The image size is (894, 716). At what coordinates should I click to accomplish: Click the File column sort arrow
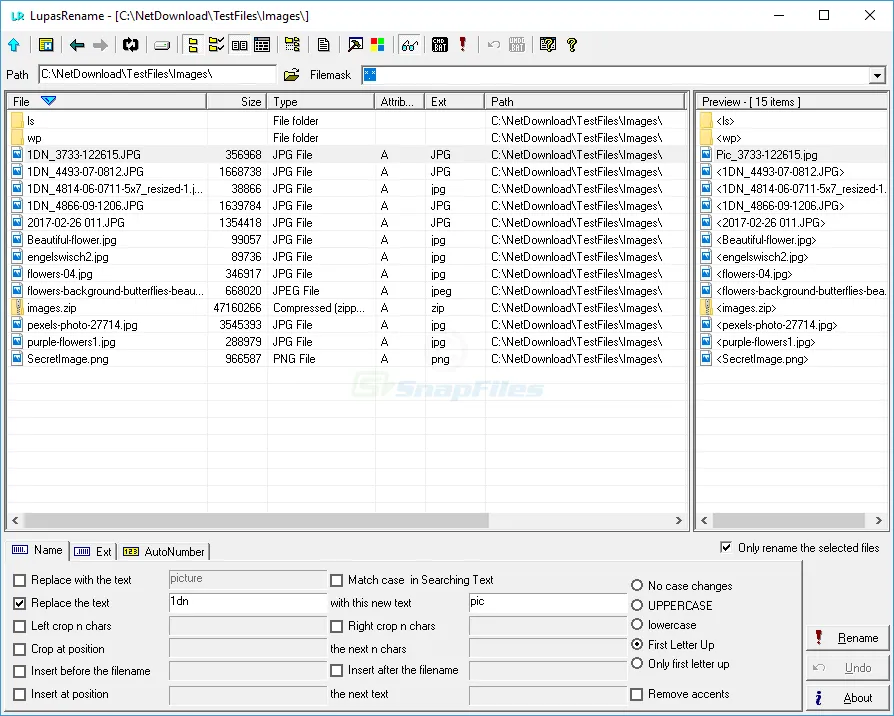click(48, 101)
